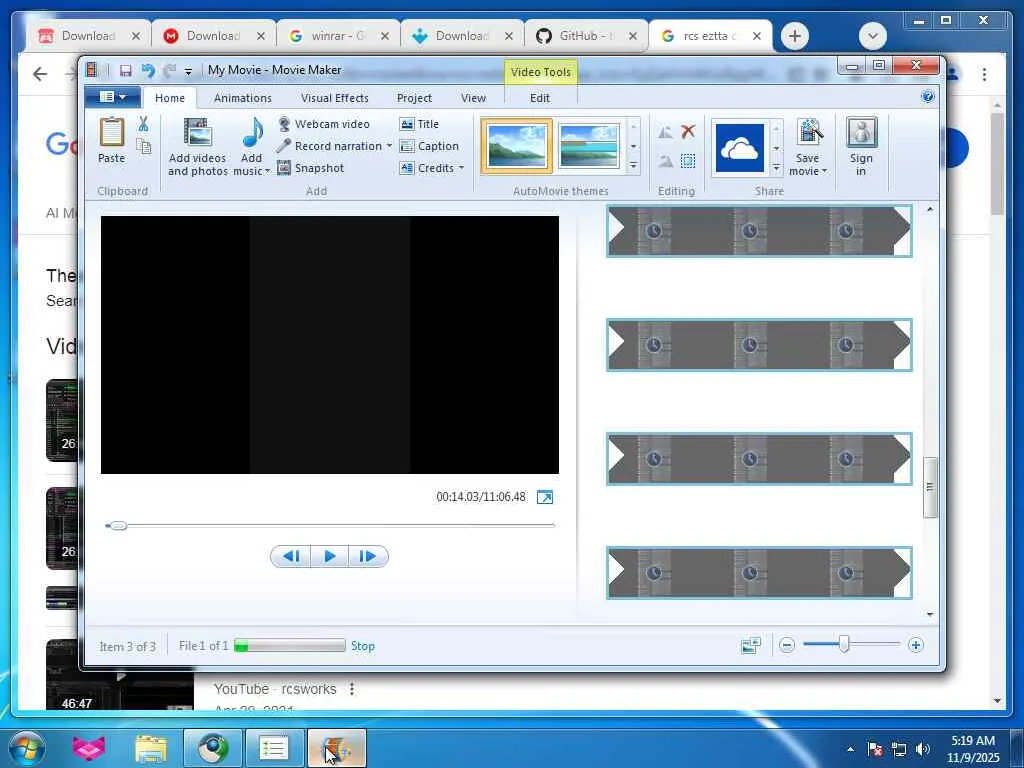
Task: Click volume speaker in system tray
Action: (x=923, y=749)
